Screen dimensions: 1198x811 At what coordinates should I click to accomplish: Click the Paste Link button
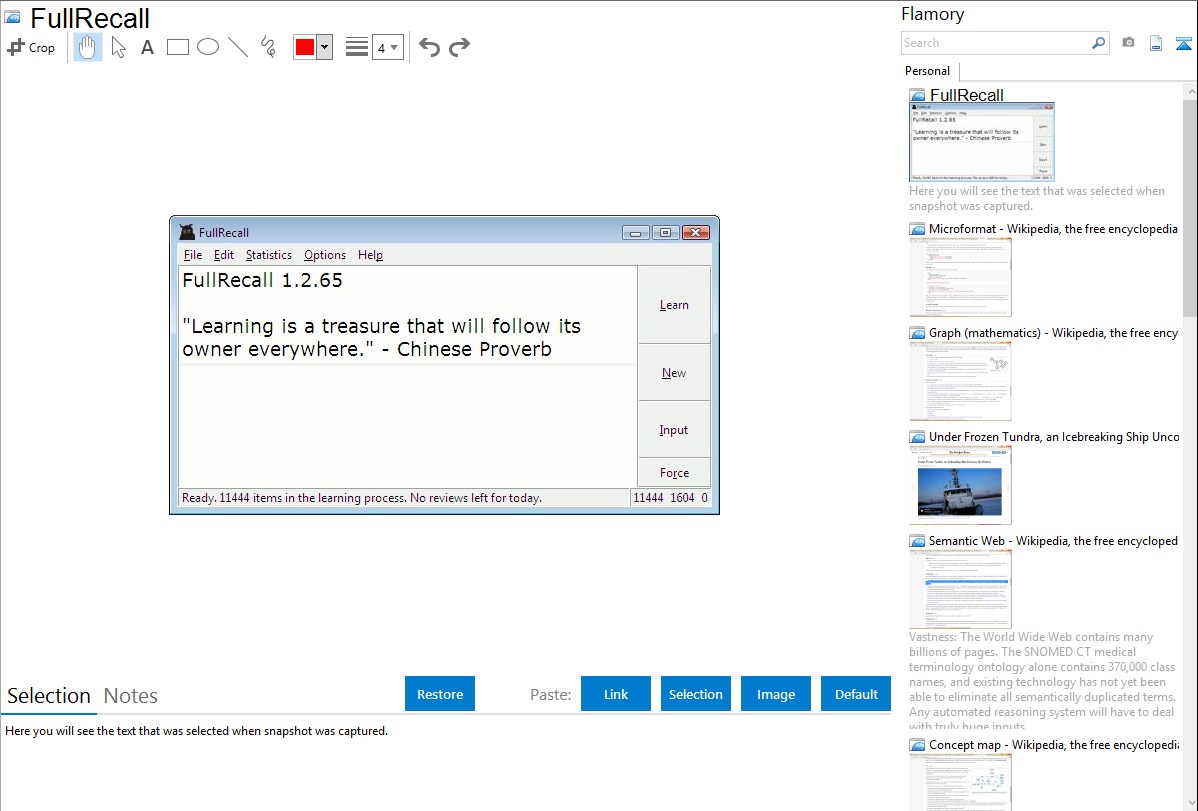coord(616,694)
